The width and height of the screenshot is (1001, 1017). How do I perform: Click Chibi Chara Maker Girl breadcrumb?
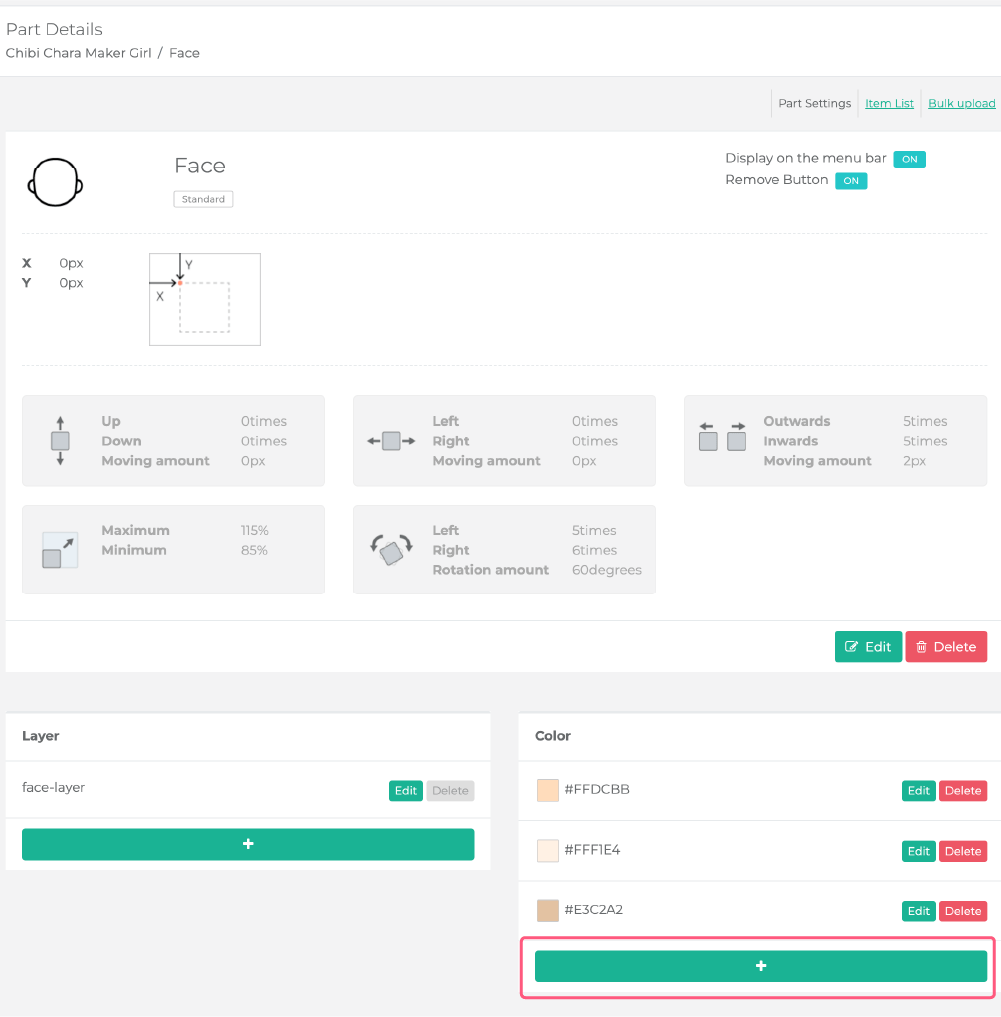tap(78, 53)
